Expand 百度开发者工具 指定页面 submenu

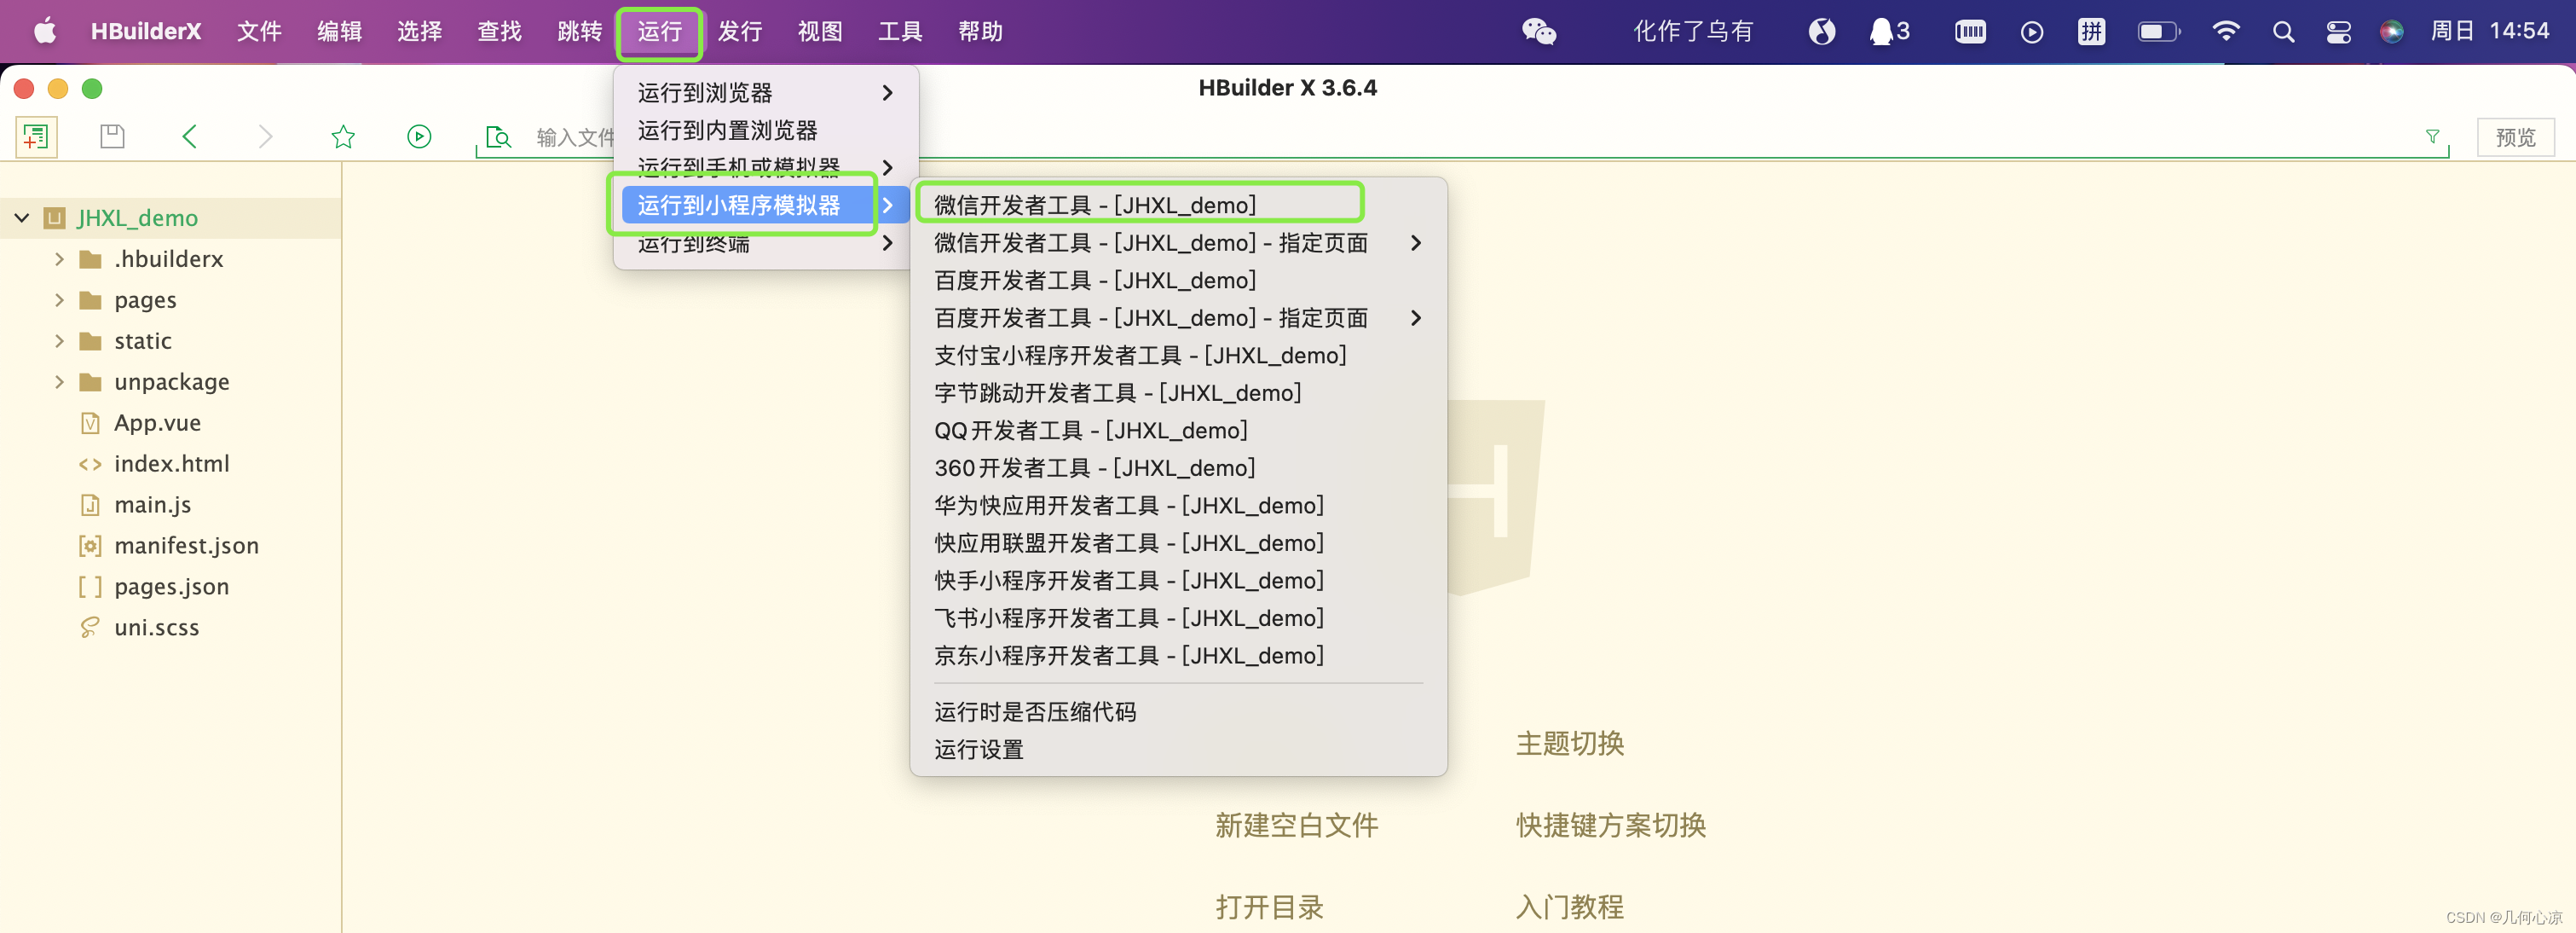pos(1415,317)
